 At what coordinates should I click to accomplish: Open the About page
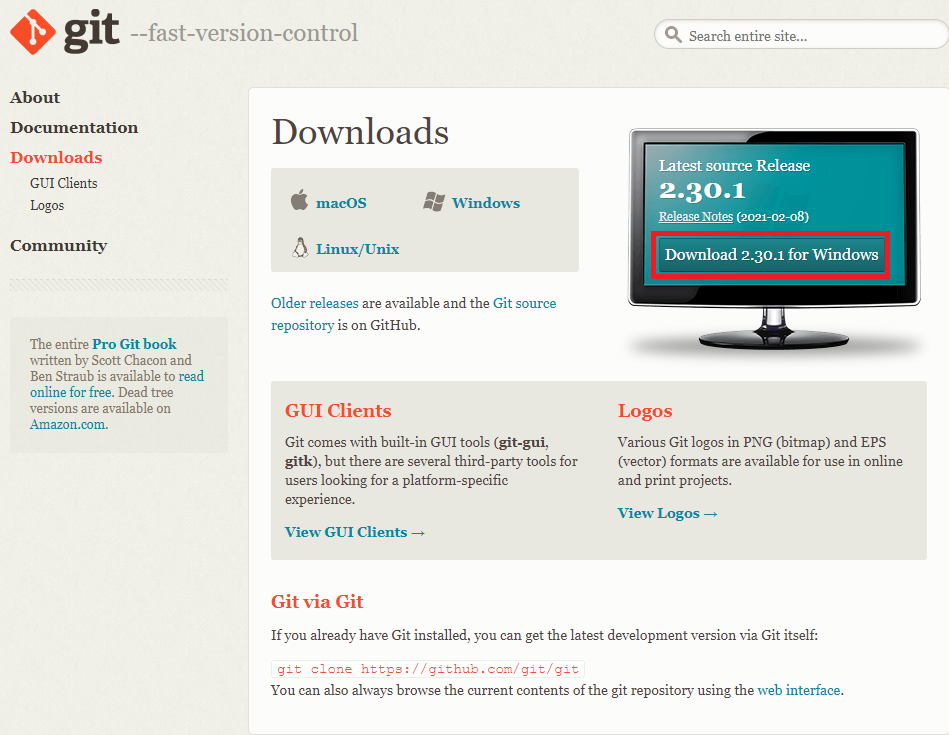tap(35, 97)
